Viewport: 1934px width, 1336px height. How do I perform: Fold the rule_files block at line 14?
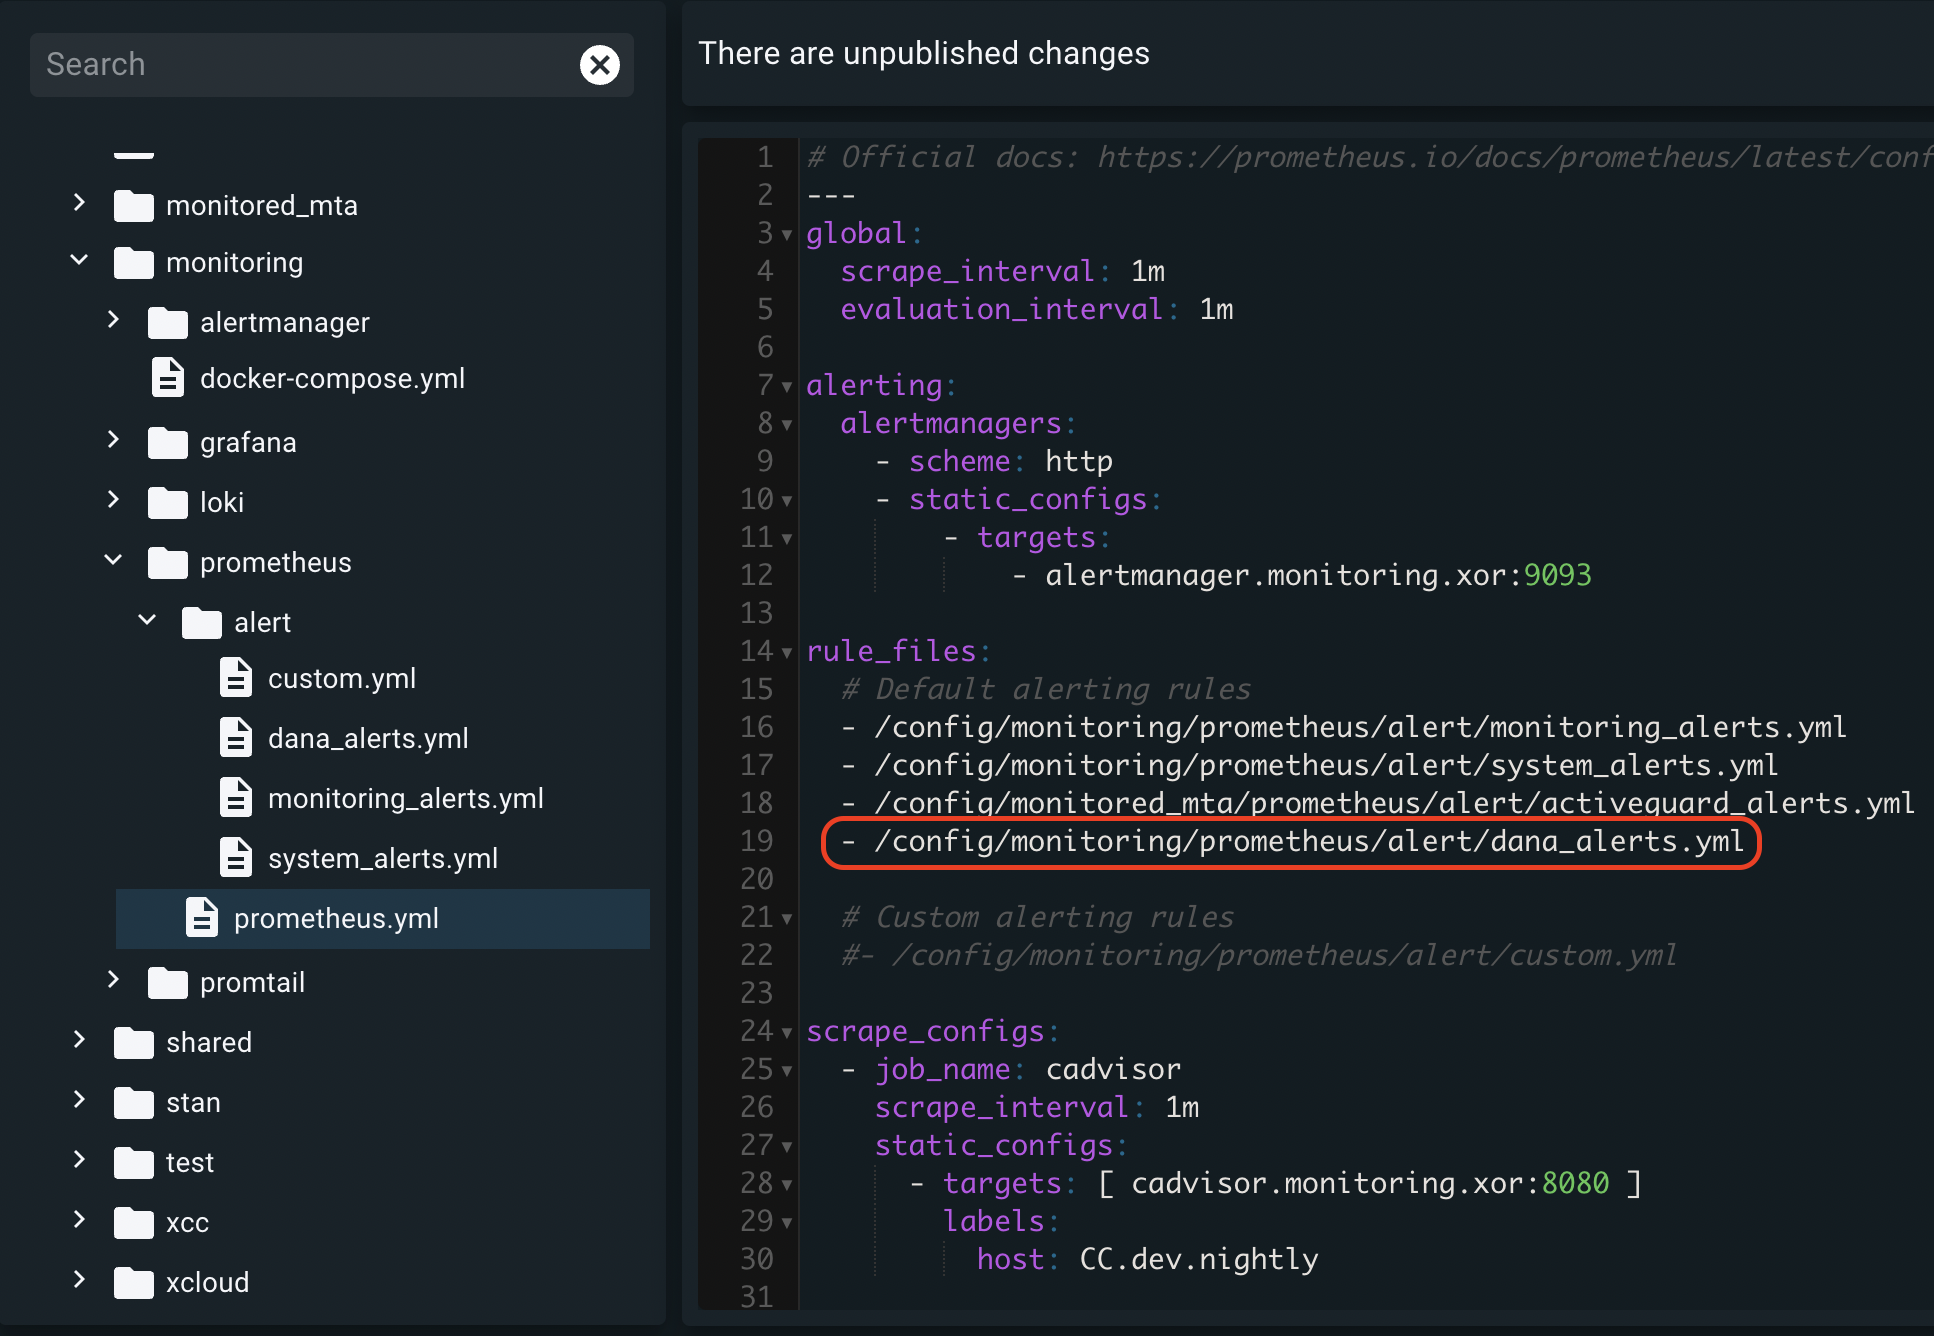(x=787, y=654)
